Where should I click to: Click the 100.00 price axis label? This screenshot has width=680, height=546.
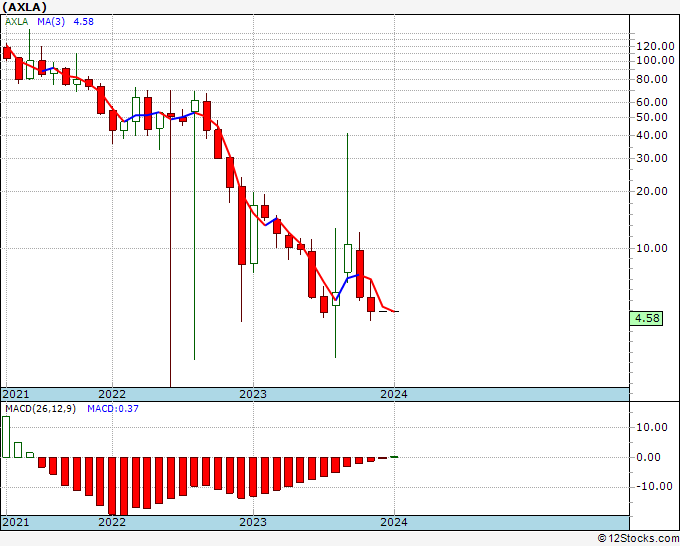pos(655,60)
